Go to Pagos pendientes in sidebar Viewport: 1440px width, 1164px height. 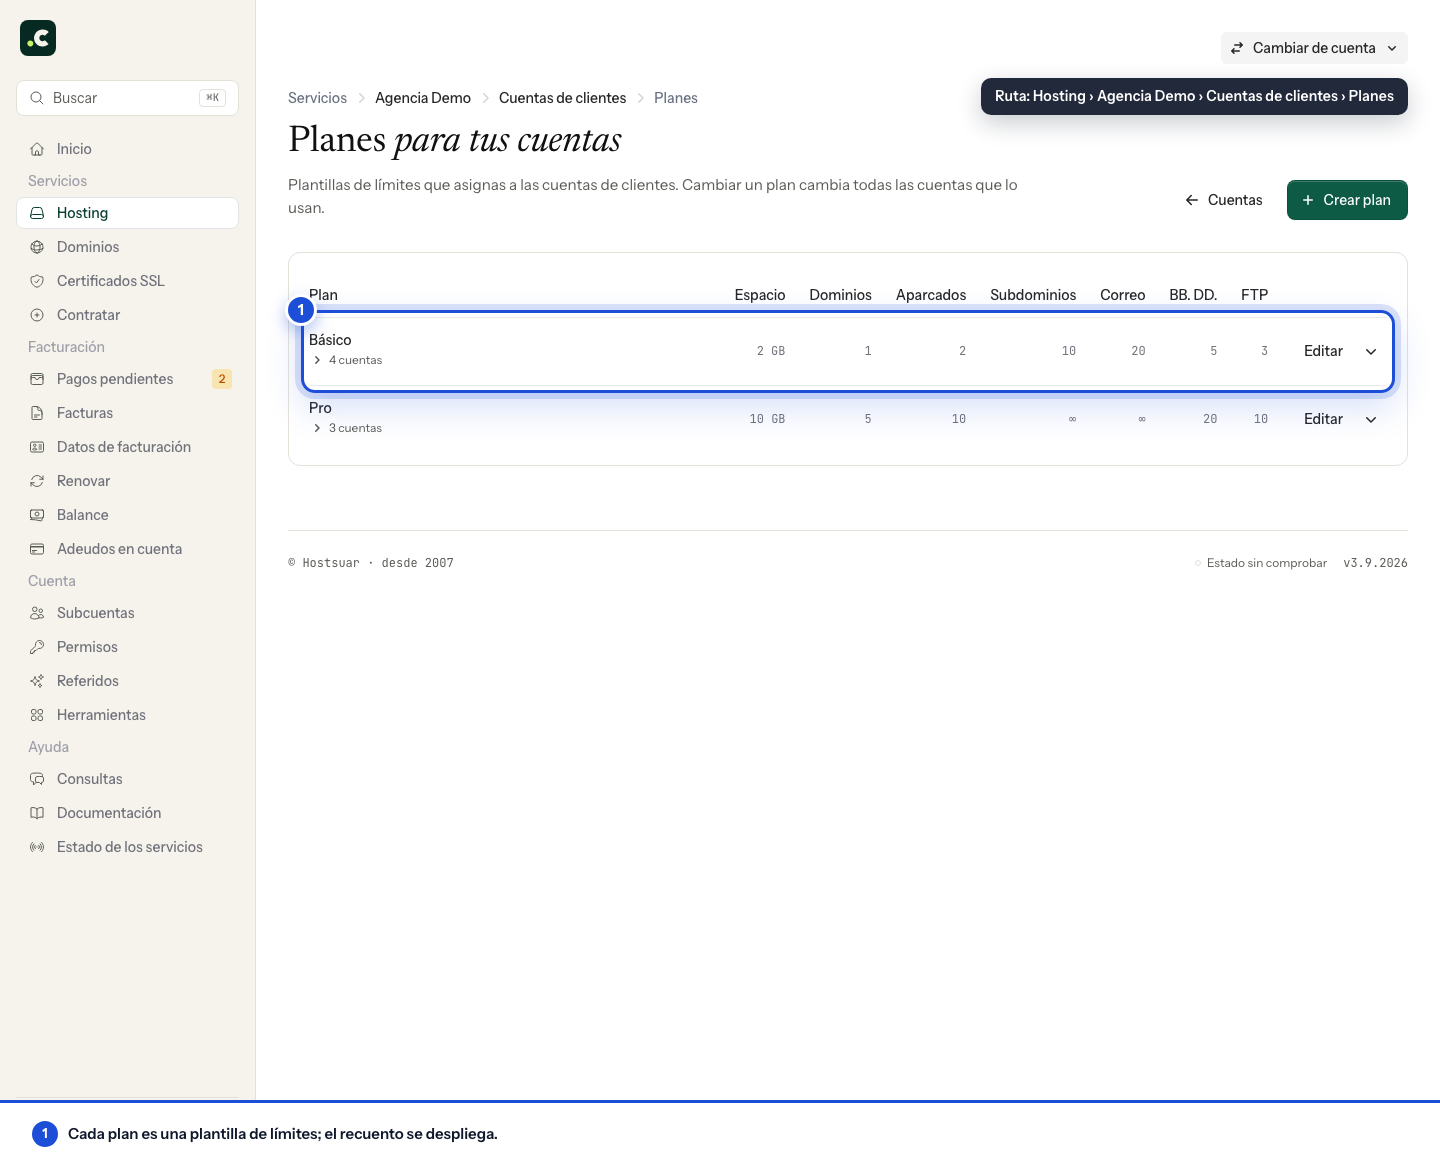click(128, 379)
